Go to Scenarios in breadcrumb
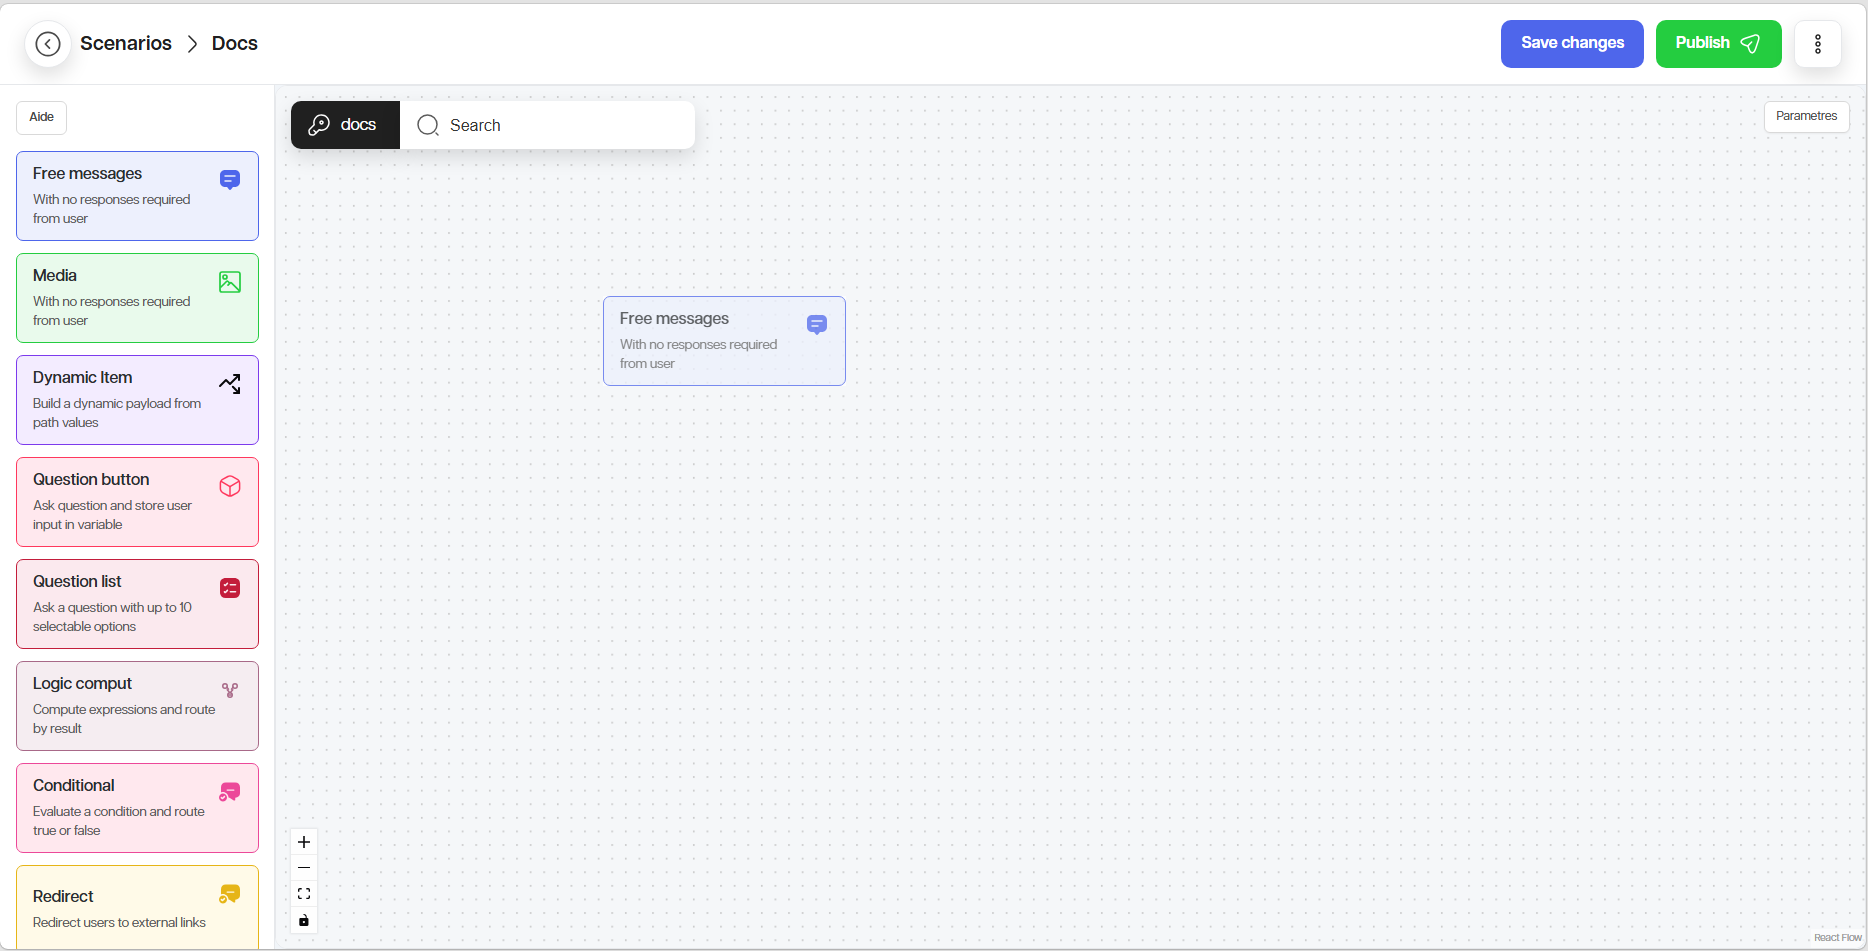 coord(126,44)
